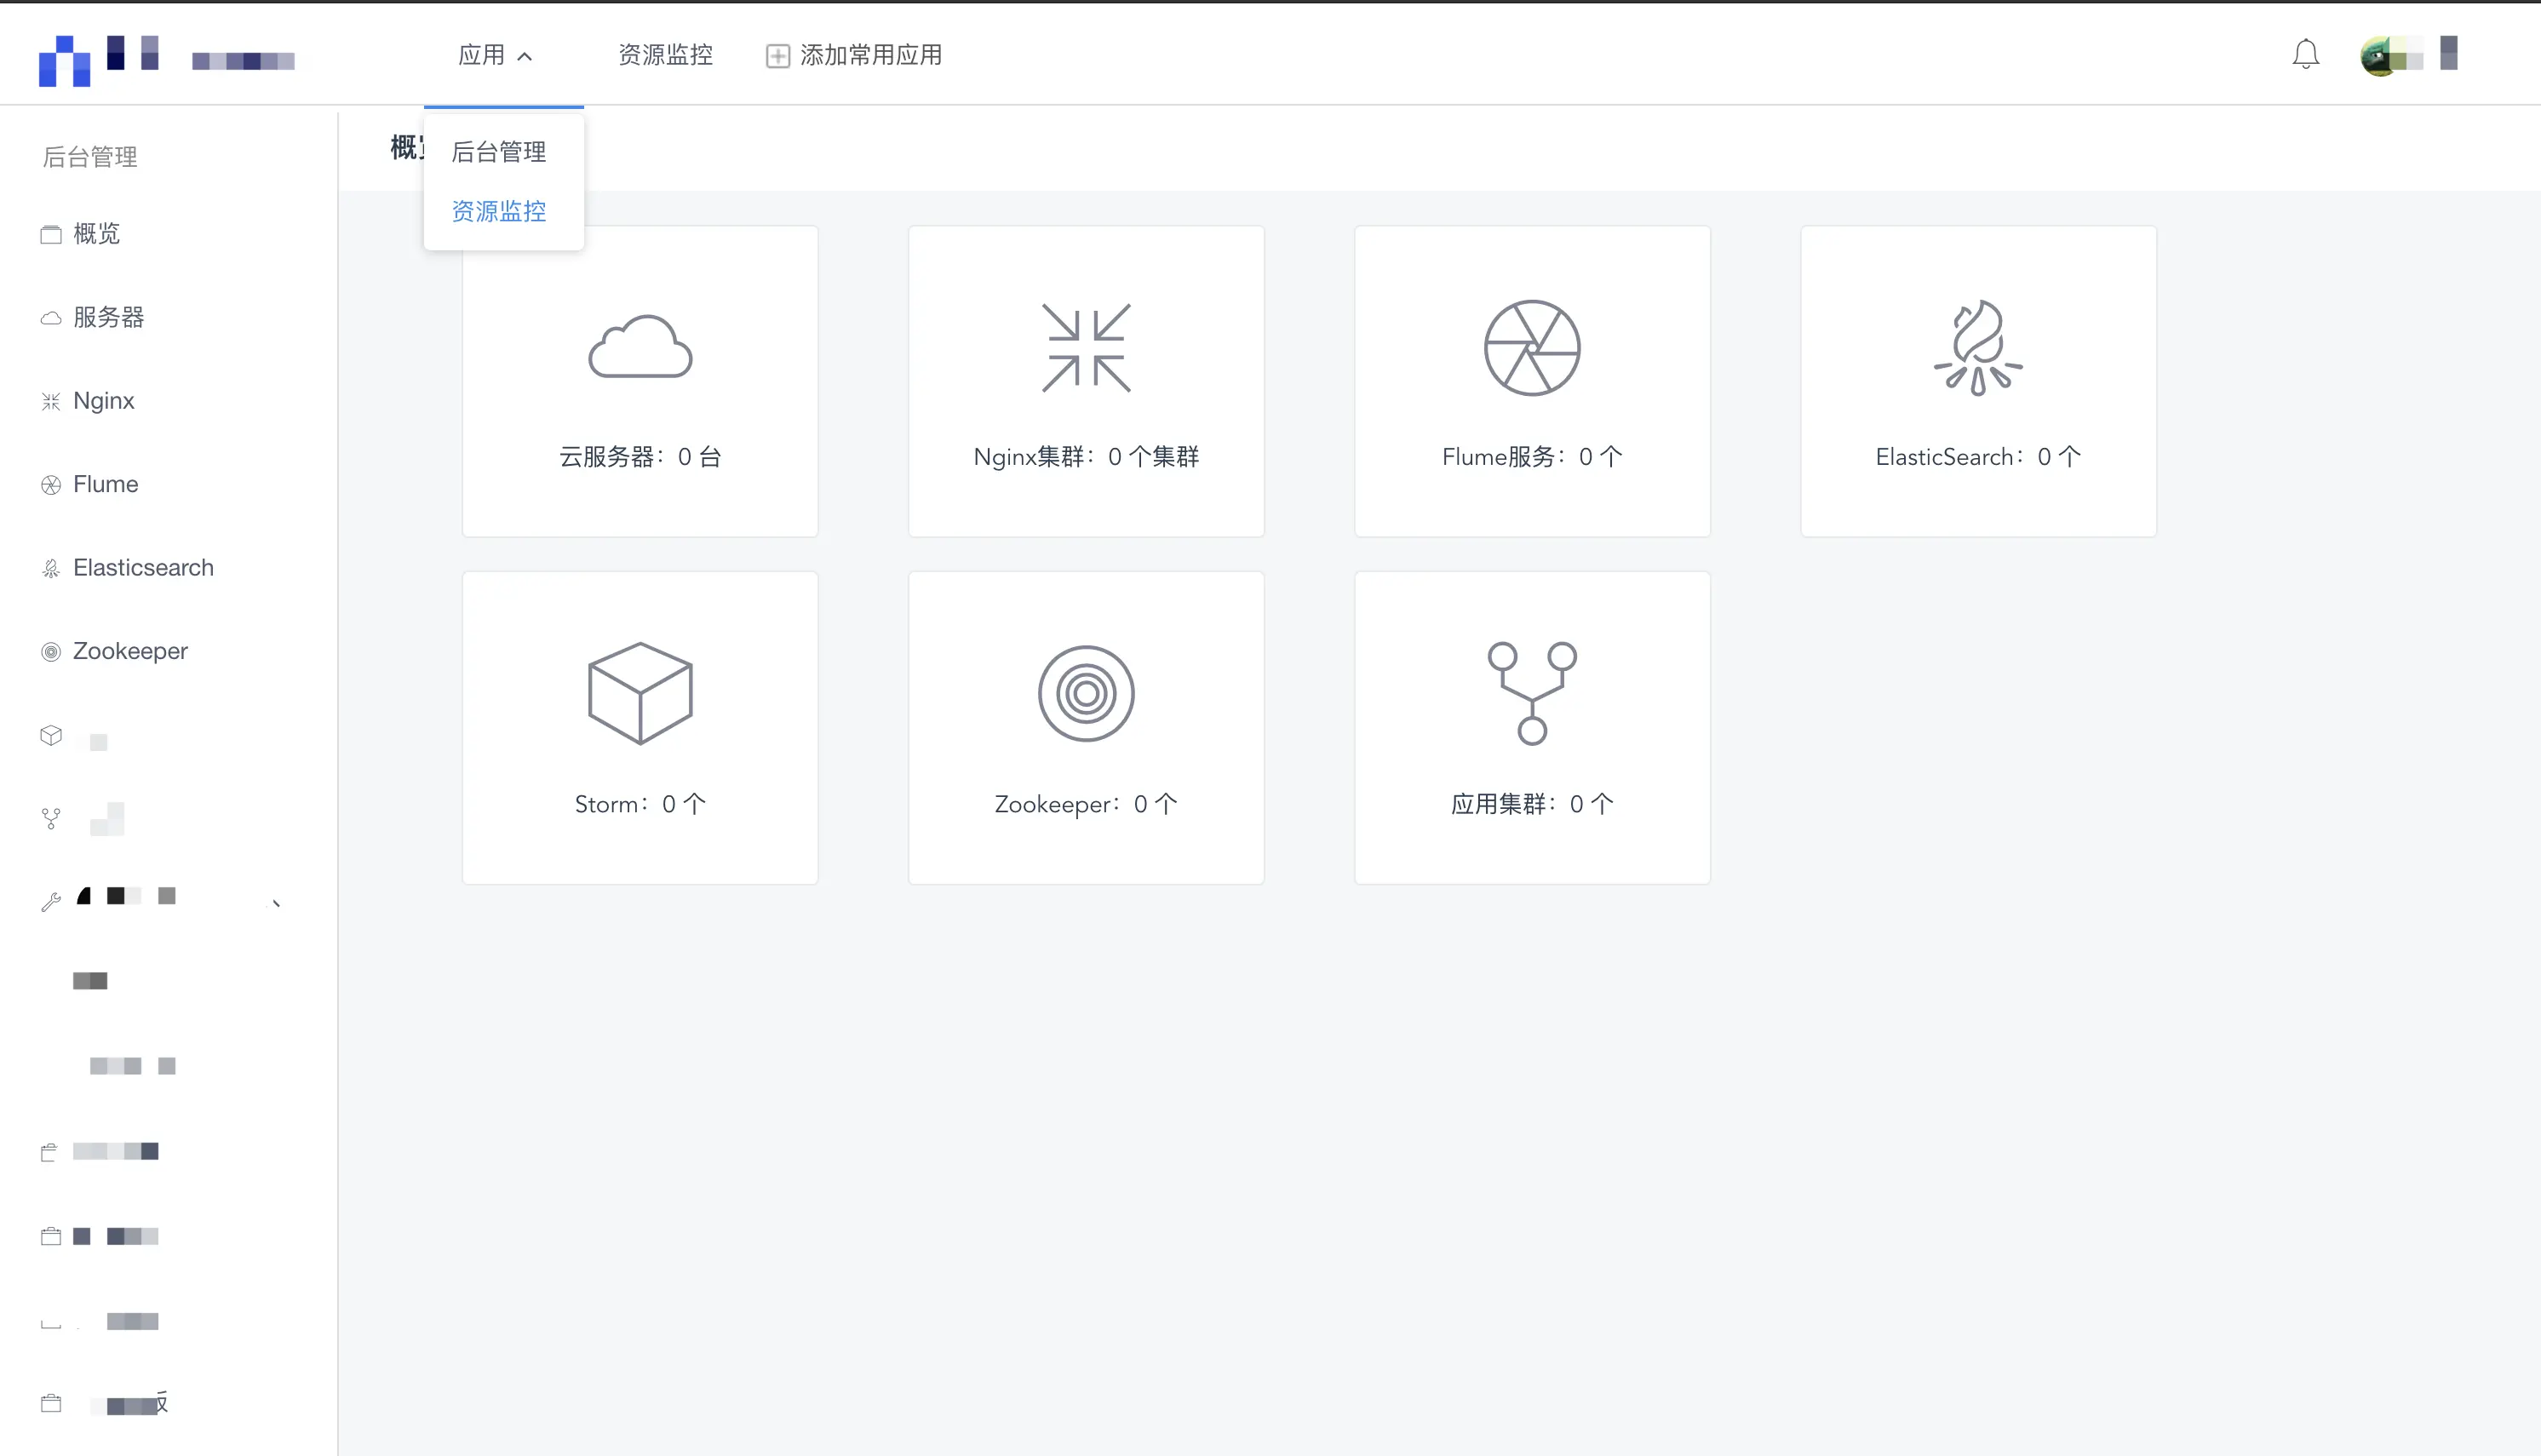Click the Flume service aperture icon

(1532, 347)
